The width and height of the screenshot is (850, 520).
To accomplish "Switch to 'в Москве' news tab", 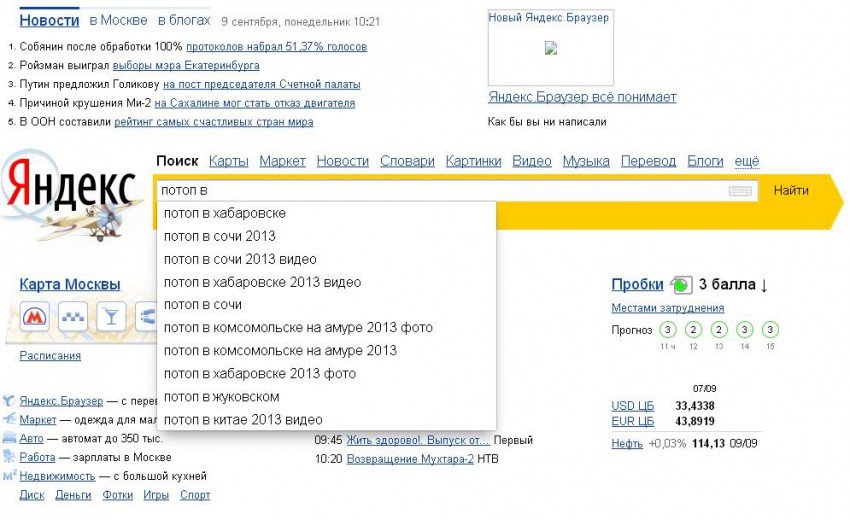I will pyautogui.click(x=118, y=20).
